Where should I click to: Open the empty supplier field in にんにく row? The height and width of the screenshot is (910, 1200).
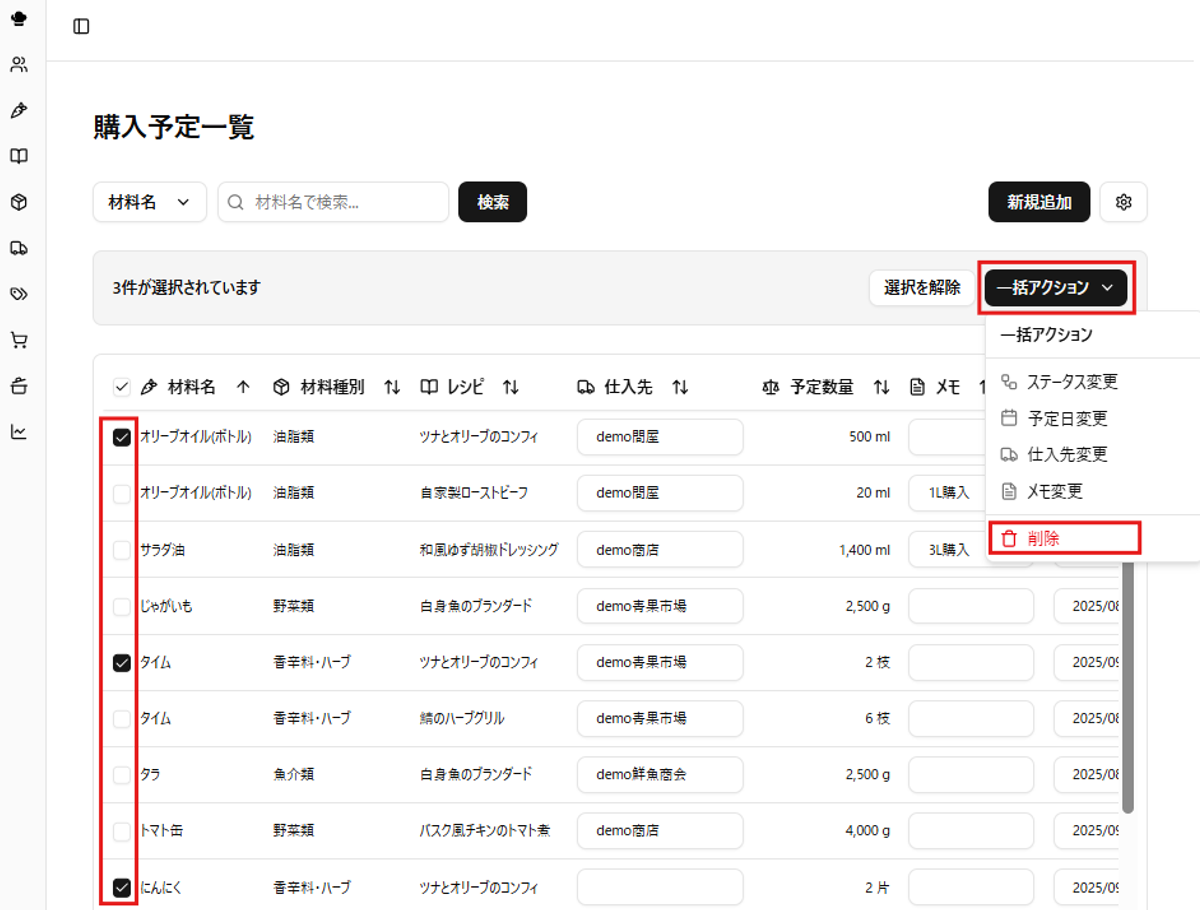[660, 887]
